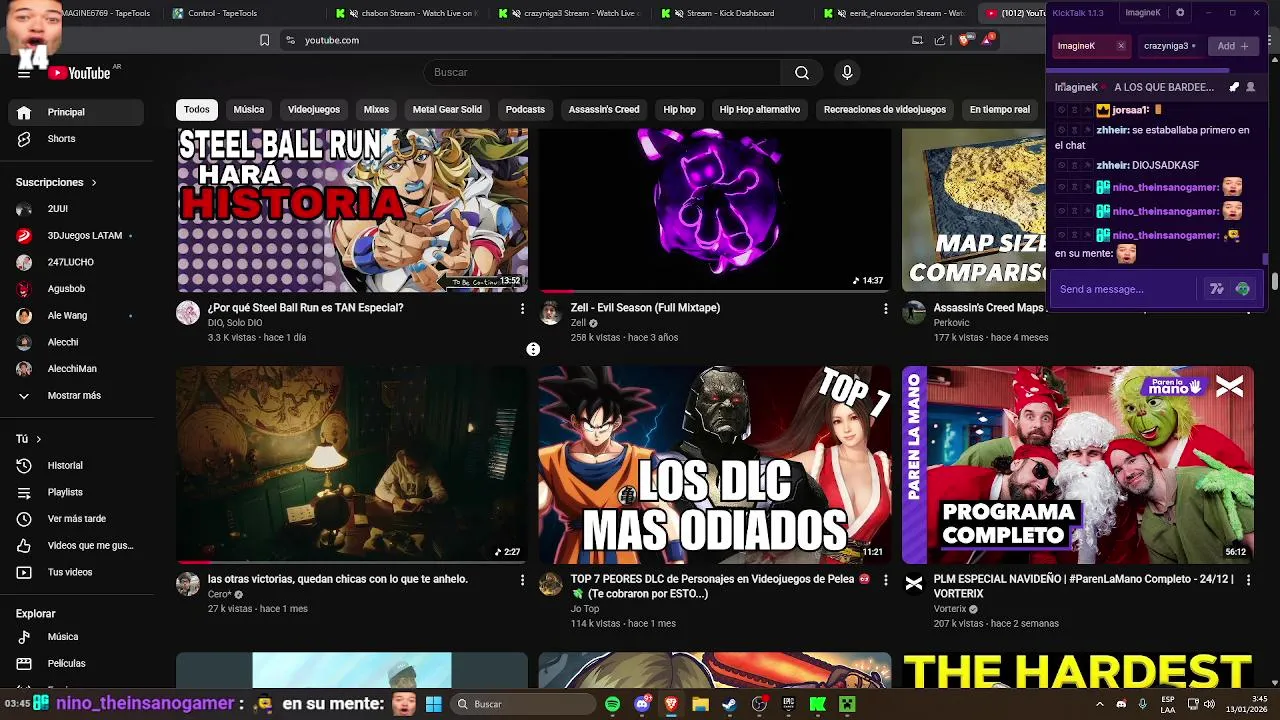Open Windows Start menu
This screenshot has width=1280, height=720.
pyautogui.click(x=434, y=704)
